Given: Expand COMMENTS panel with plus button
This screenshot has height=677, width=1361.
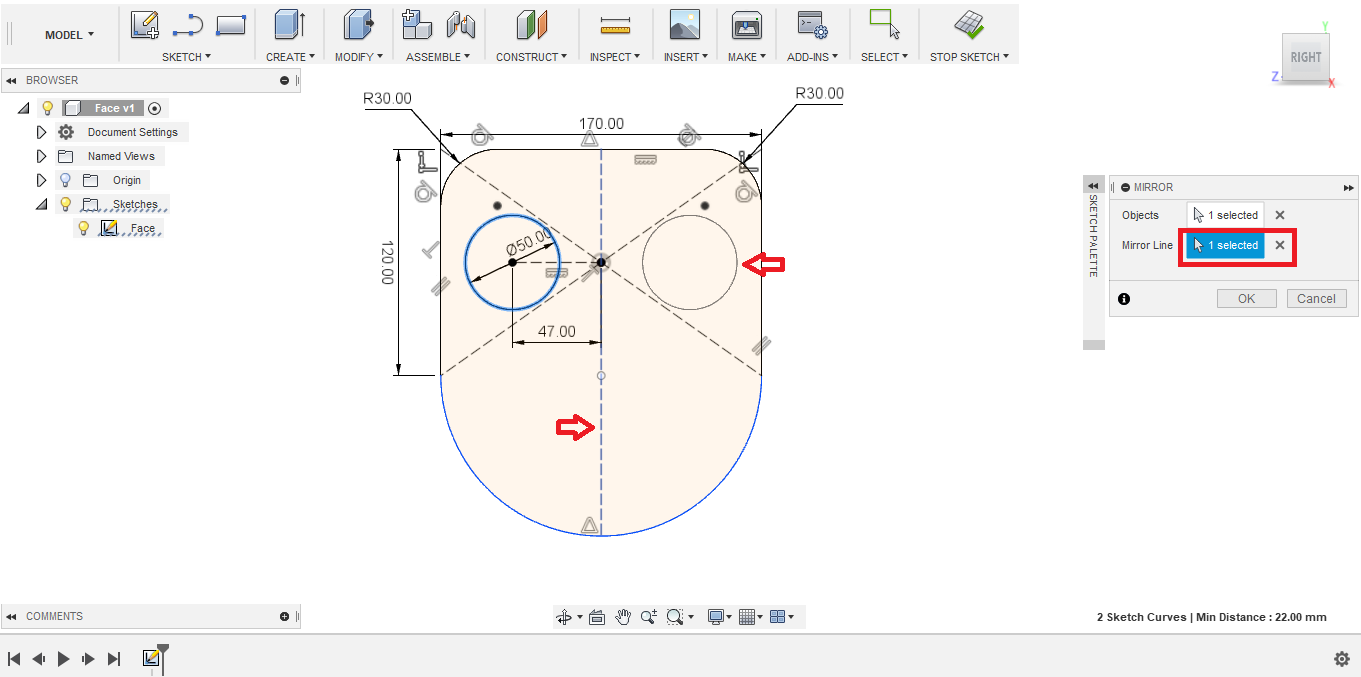Looking at the screenshot, I should pyautogui.click(x=285, y=617).
